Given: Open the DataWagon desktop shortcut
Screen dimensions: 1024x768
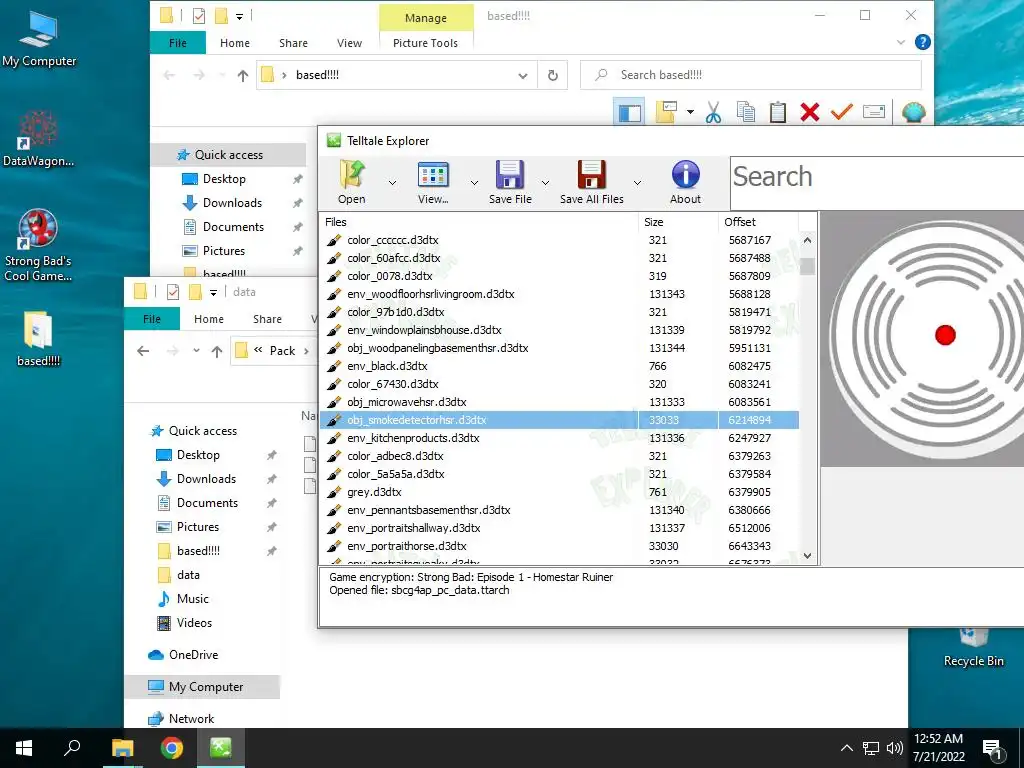Looking at the screenshot, I should [38, 138].
